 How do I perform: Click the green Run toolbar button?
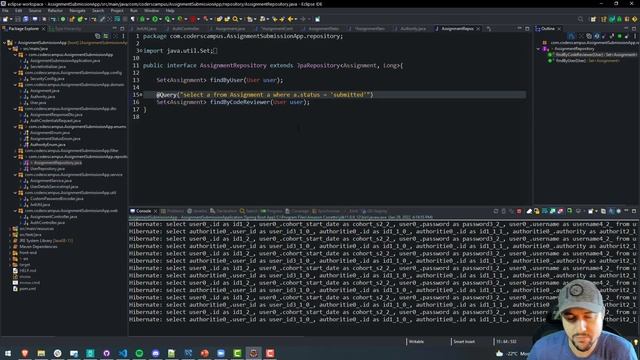pos(155,19)
